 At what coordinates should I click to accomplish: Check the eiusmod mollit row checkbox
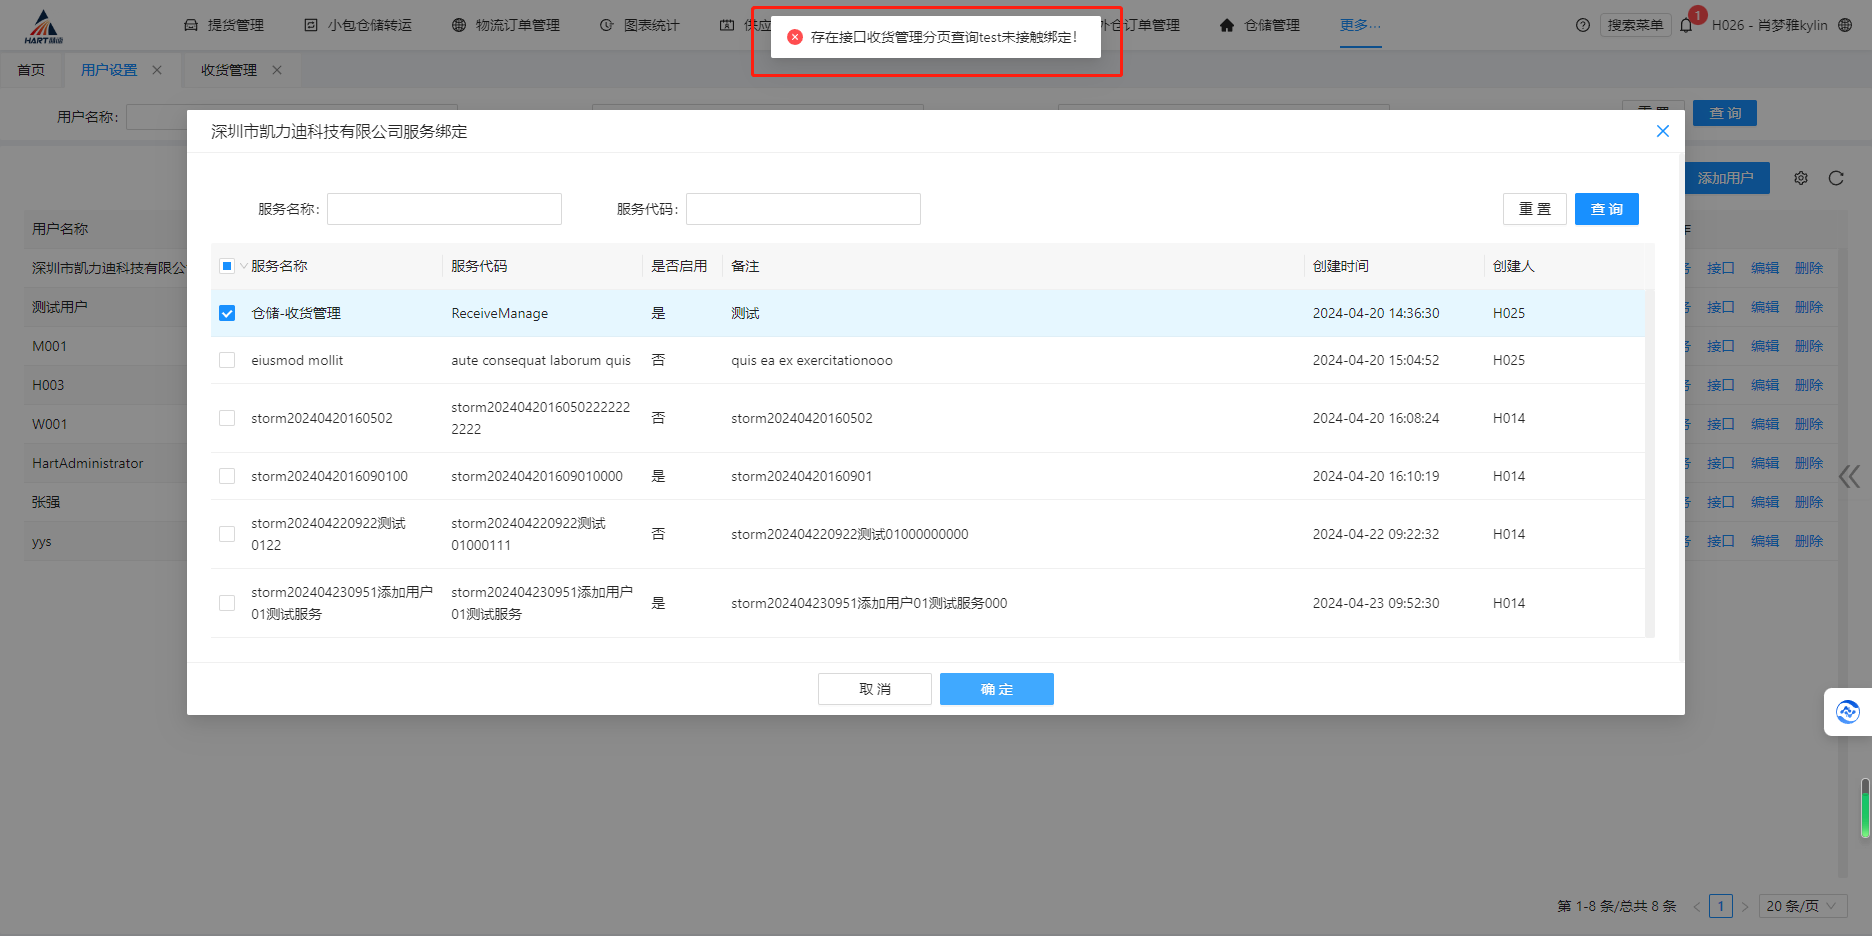(x=227, y=360)
